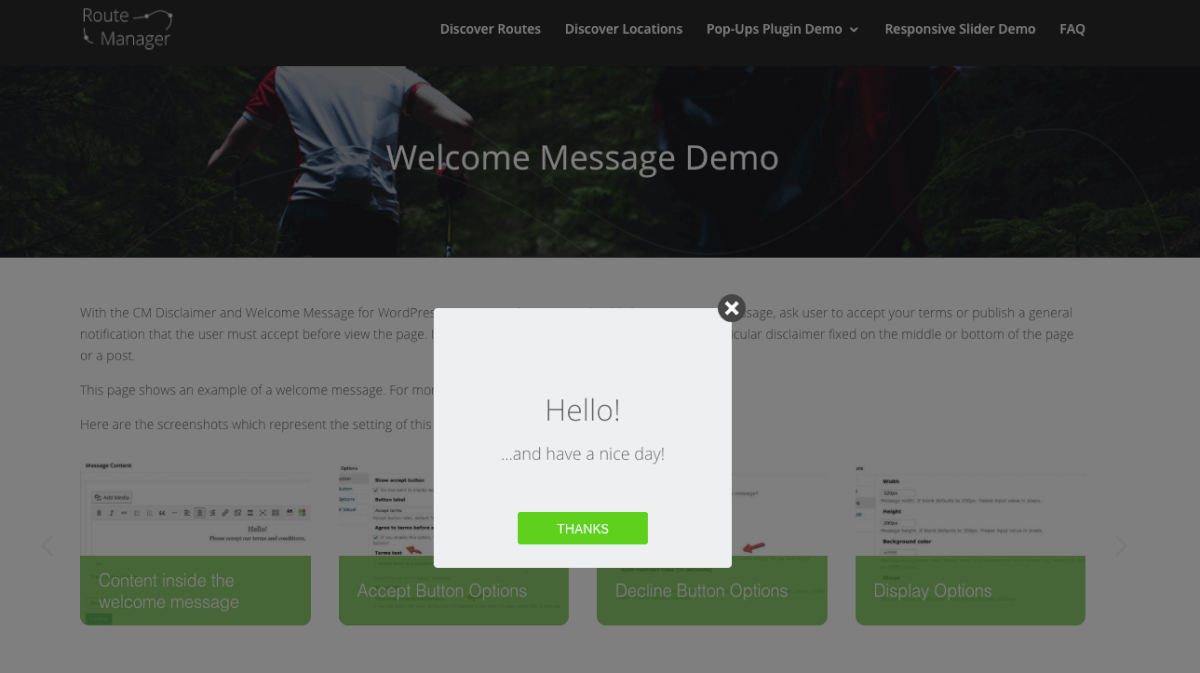
Task: Open the Discover Locations menu item
Action: coord(623,29)
